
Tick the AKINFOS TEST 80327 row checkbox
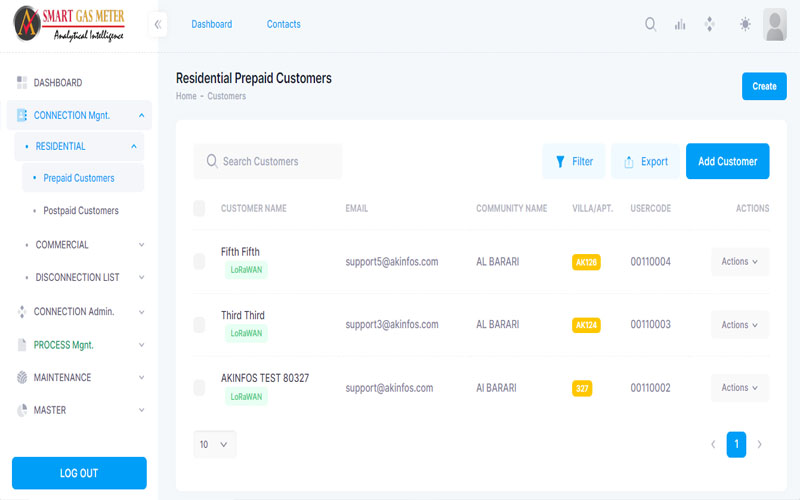pos(199,388)
